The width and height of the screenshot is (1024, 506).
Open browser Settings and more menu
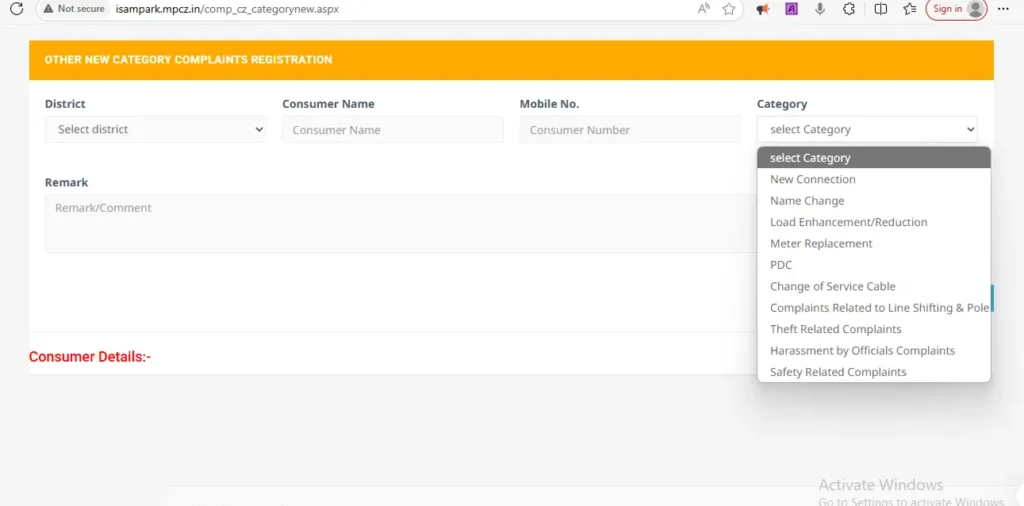(x=1003, y=9)
